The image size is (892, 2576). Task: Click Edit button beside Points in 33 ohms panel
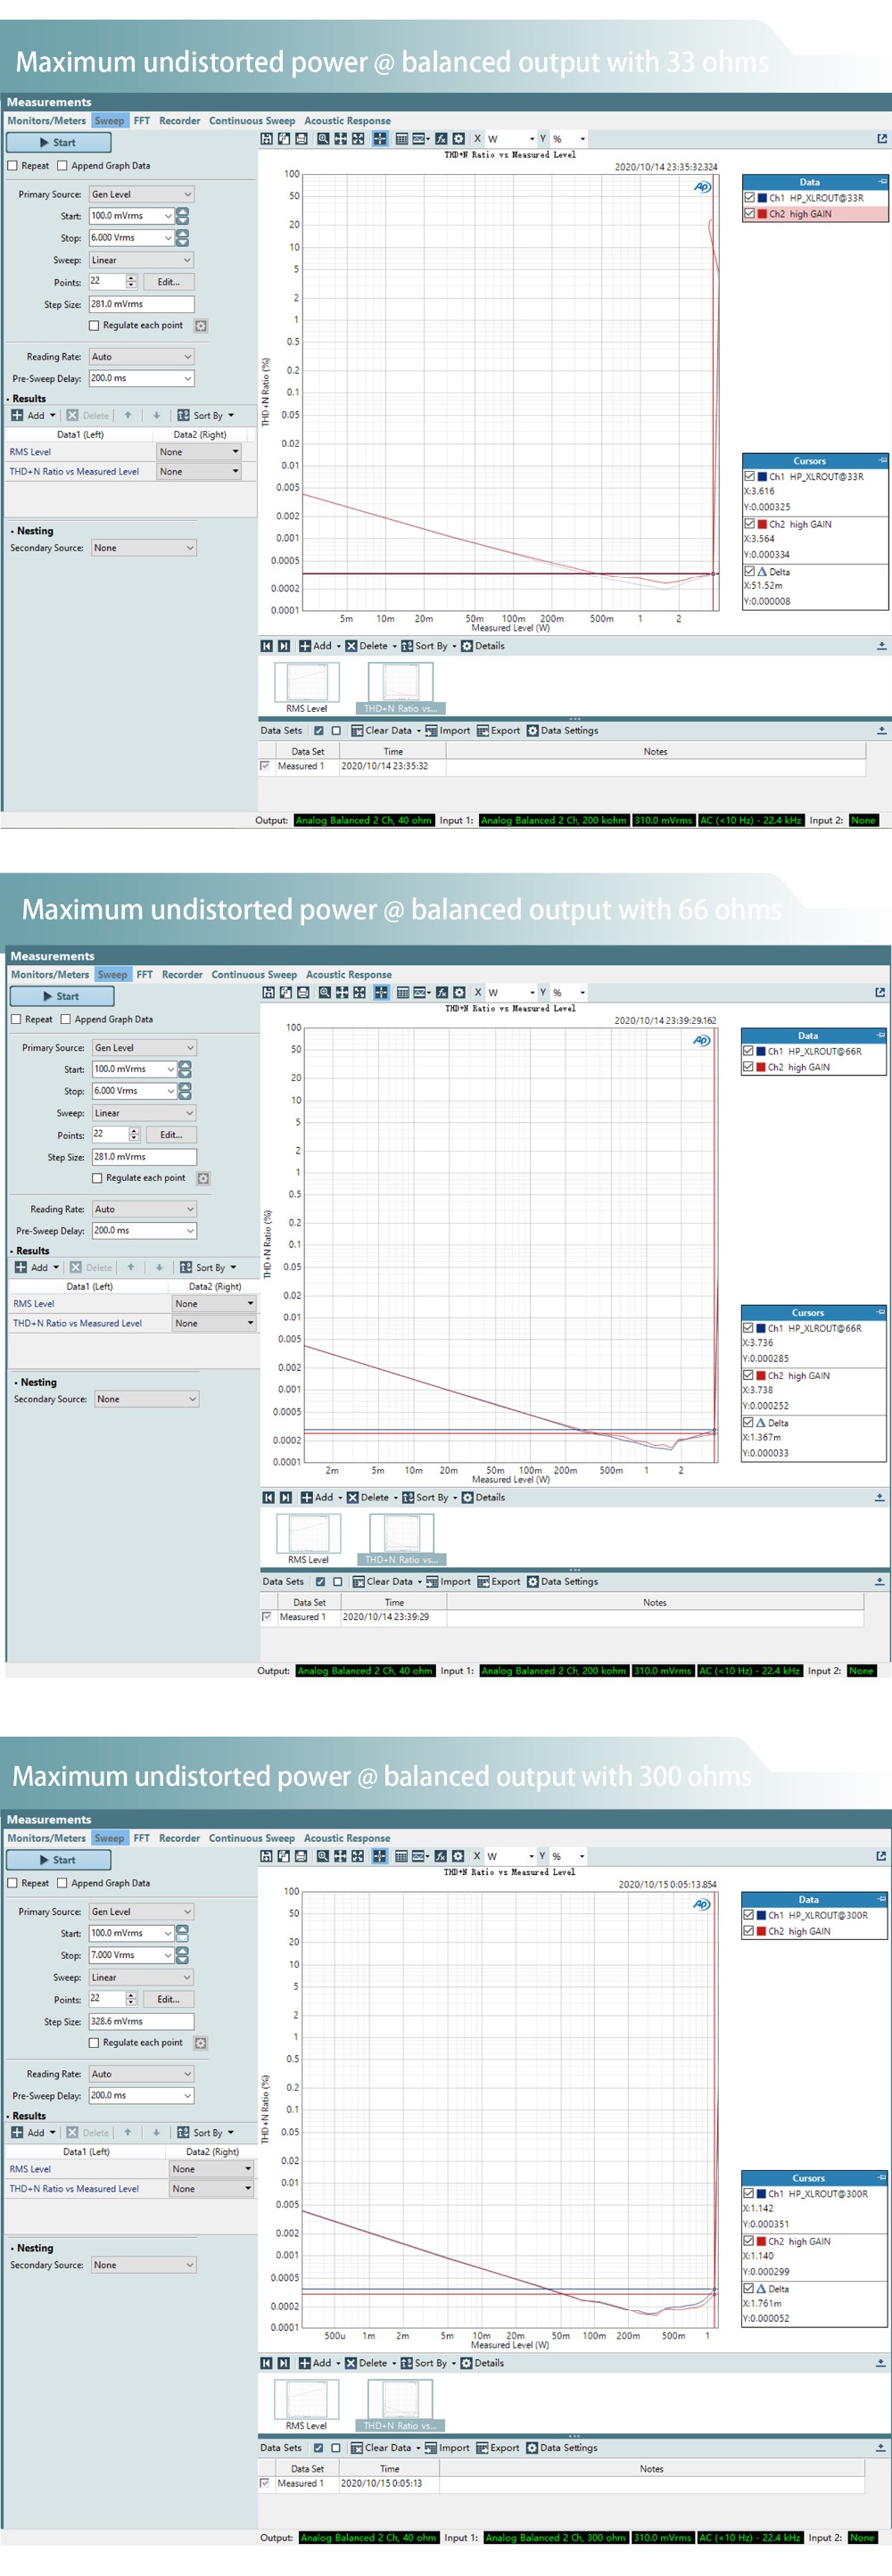point(168,282)
